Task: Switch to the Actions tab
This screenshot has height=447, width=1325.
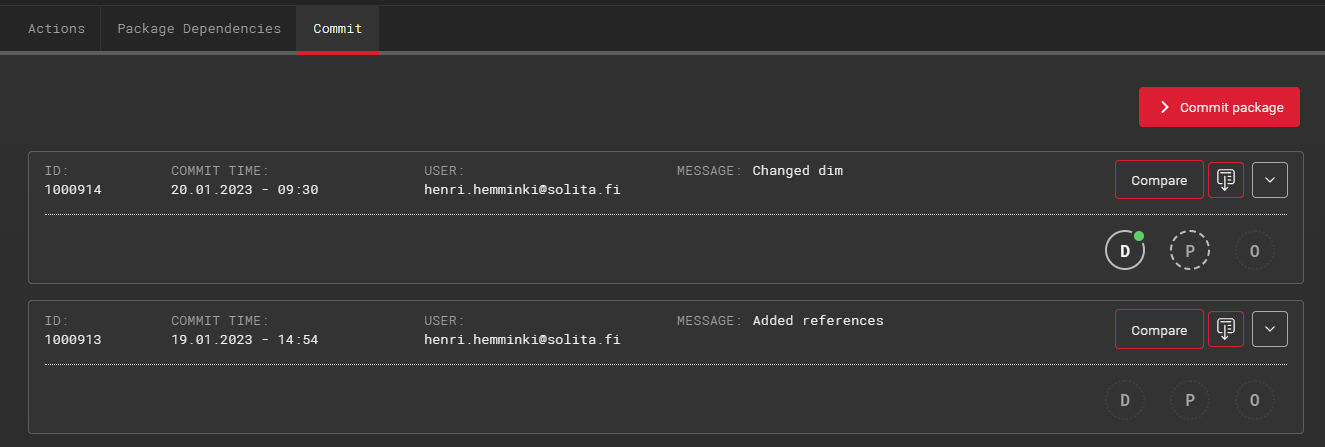Action: (x=56, y=29)
